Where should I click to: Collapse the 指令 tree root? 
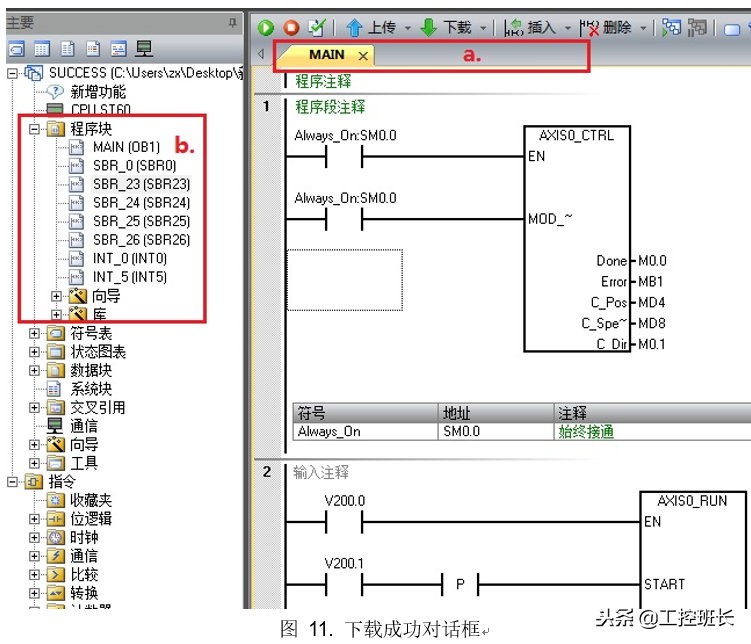click(12, 482)
